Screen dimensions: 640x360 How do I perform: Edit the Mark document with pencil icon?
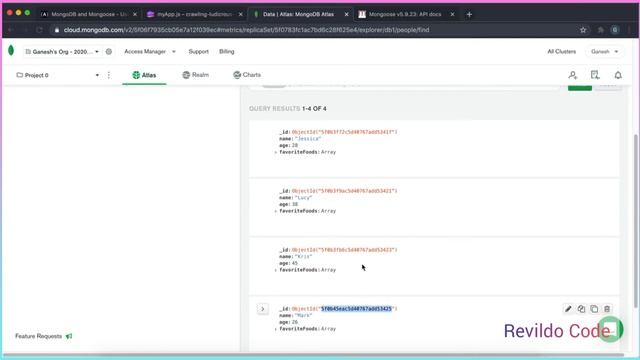568,309
